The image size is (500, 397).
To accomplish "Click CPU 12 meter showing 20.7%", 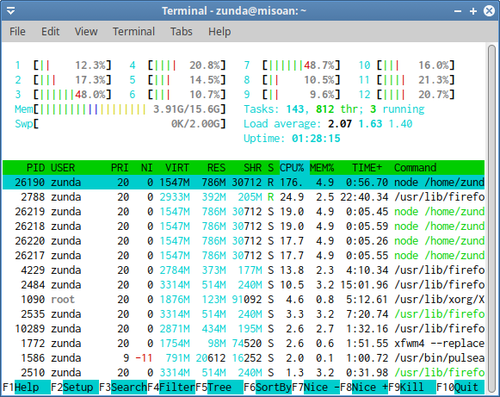I will 407,94.
